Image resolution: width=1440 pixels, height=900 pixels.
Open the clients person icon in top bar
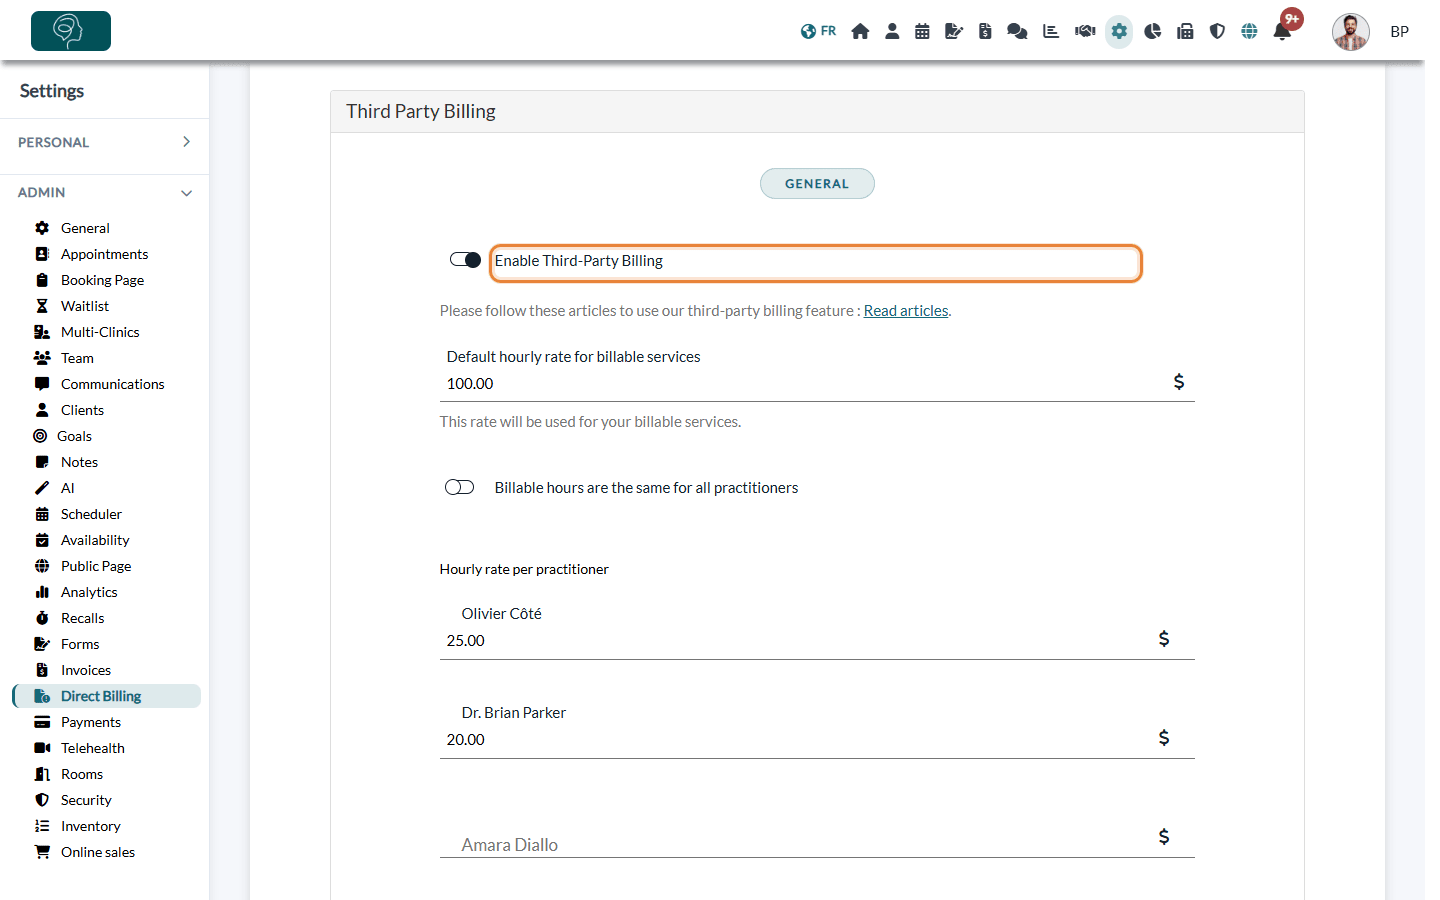[892, 31]
